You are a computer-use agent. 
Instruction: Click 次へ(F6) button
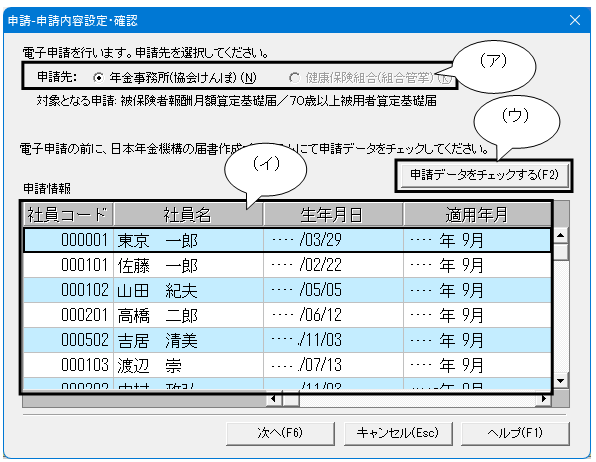[x=280, y=433]
